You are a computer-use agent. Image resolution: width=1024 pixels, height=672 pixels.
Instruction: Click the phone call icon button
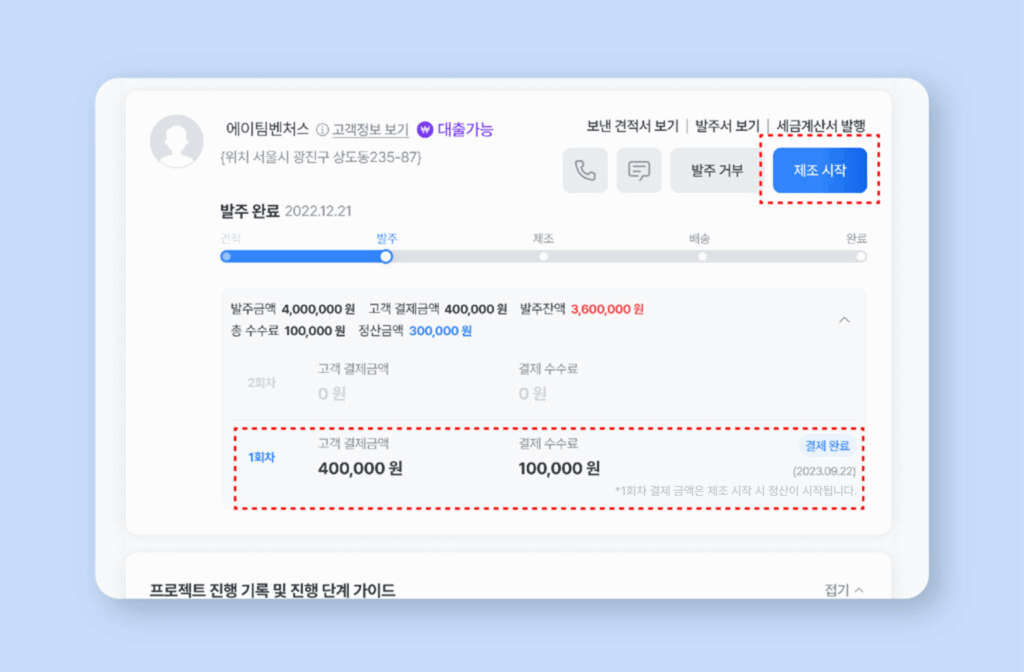tap(585, 170)
